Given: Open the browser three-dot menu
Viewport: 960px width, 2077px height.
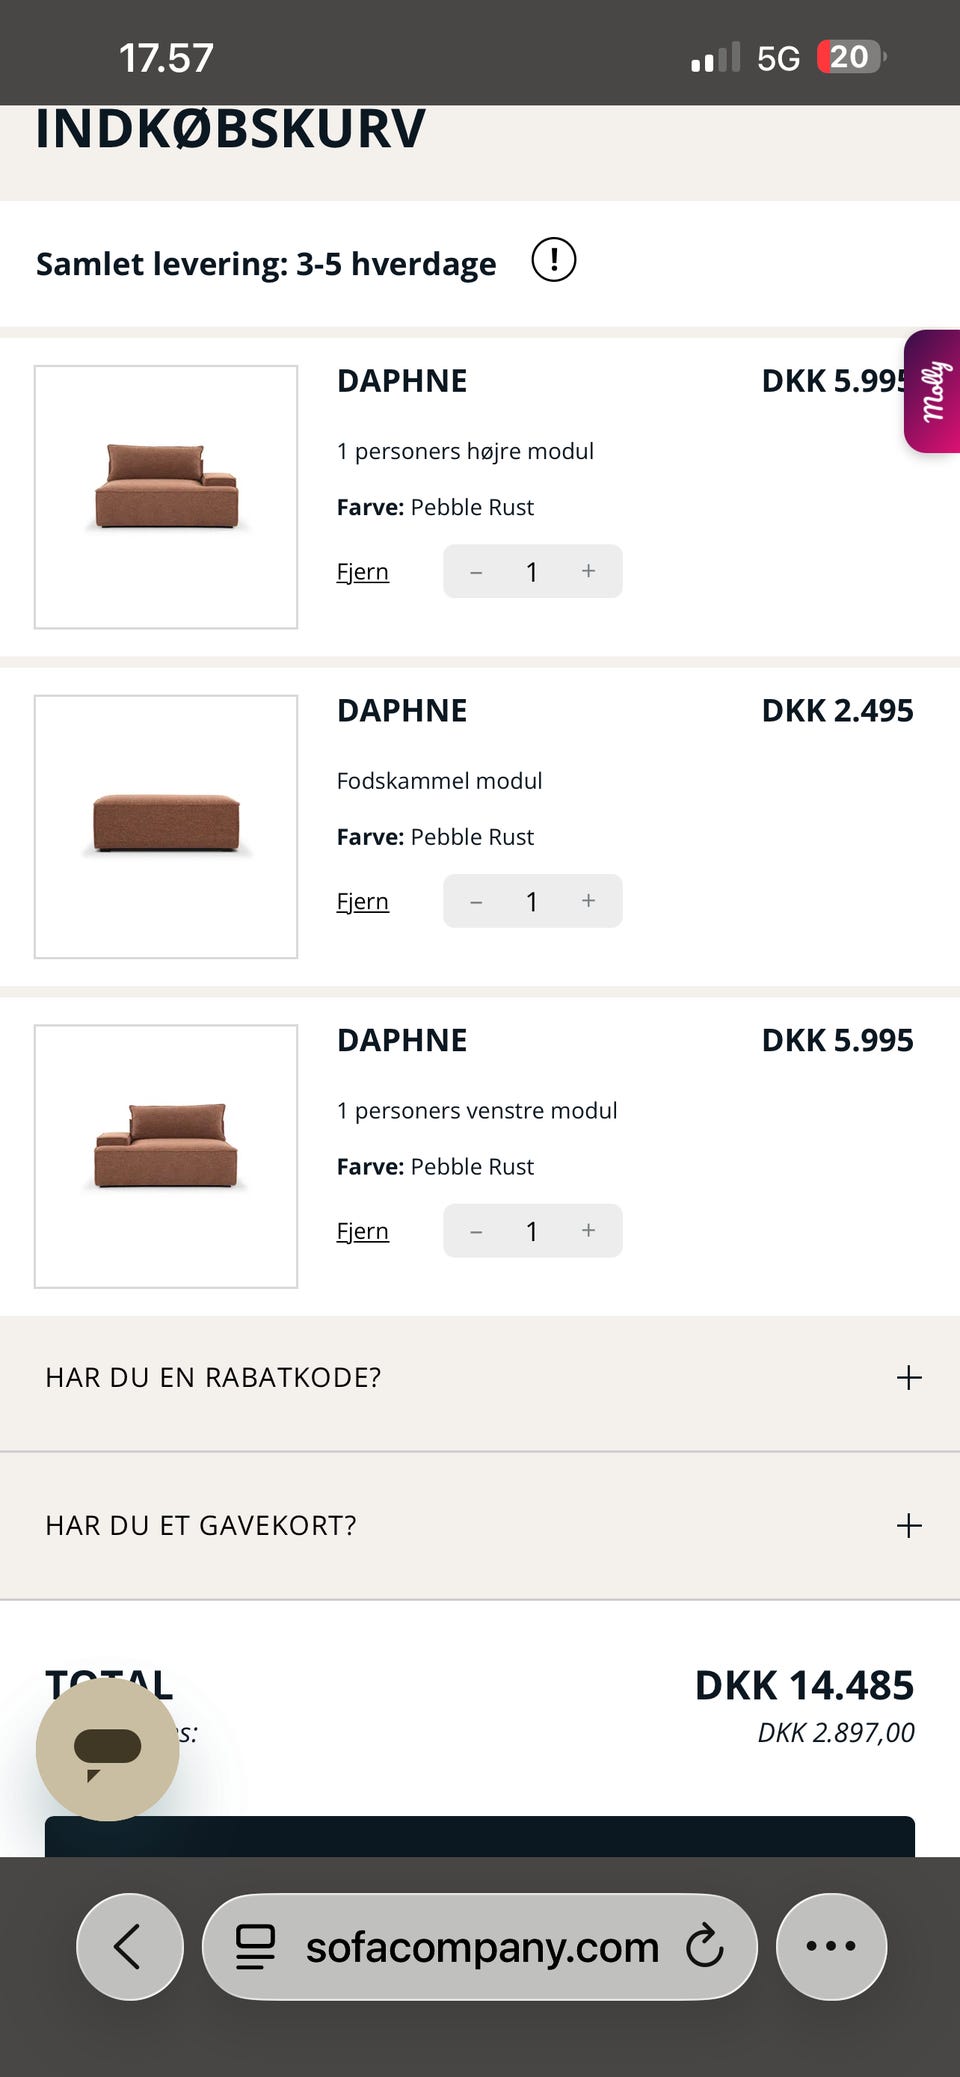Looking at the screenshot, I should pyautogui.click(x=831, y=1946).
